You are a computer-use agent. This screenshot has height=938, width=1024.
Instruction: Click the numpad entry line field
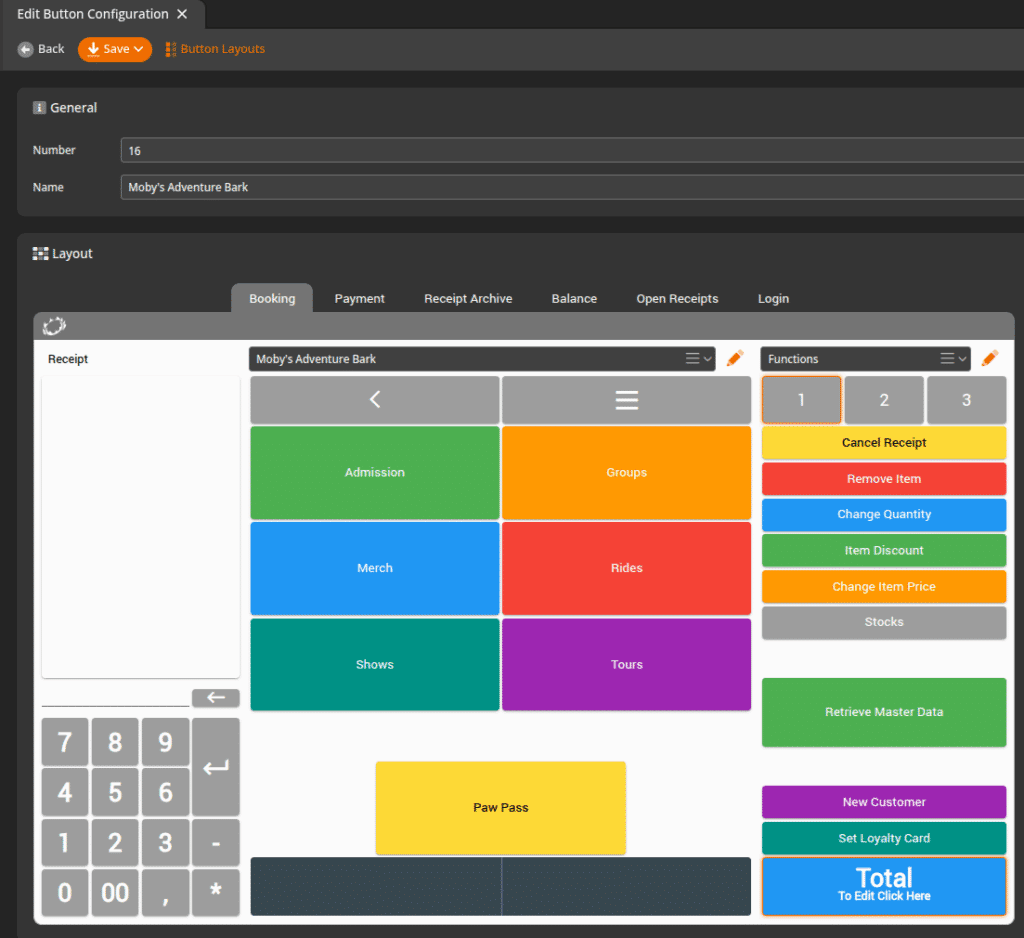(x=116, y=698)
